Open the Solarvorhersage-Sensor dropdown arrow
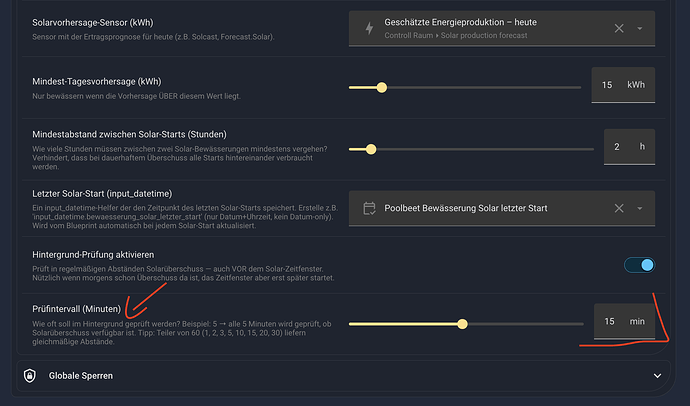 point(640,29)
